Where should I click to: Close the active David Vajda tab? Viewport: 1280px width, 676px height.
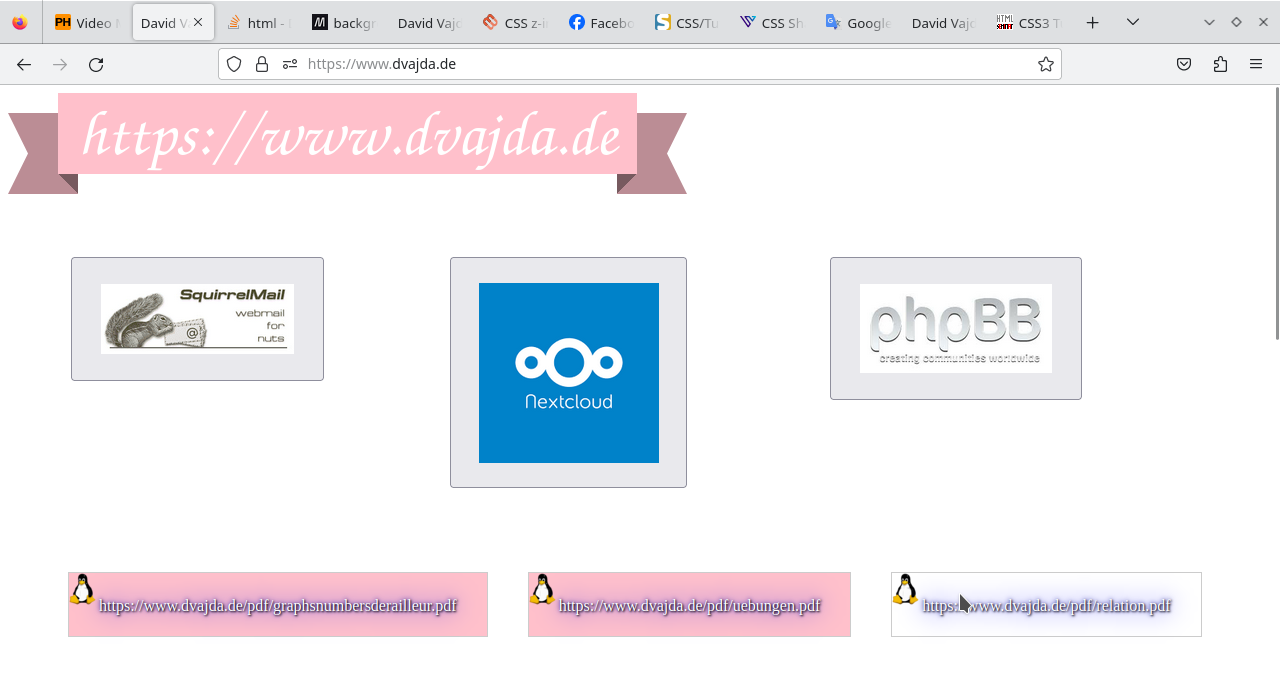[198, 22]
